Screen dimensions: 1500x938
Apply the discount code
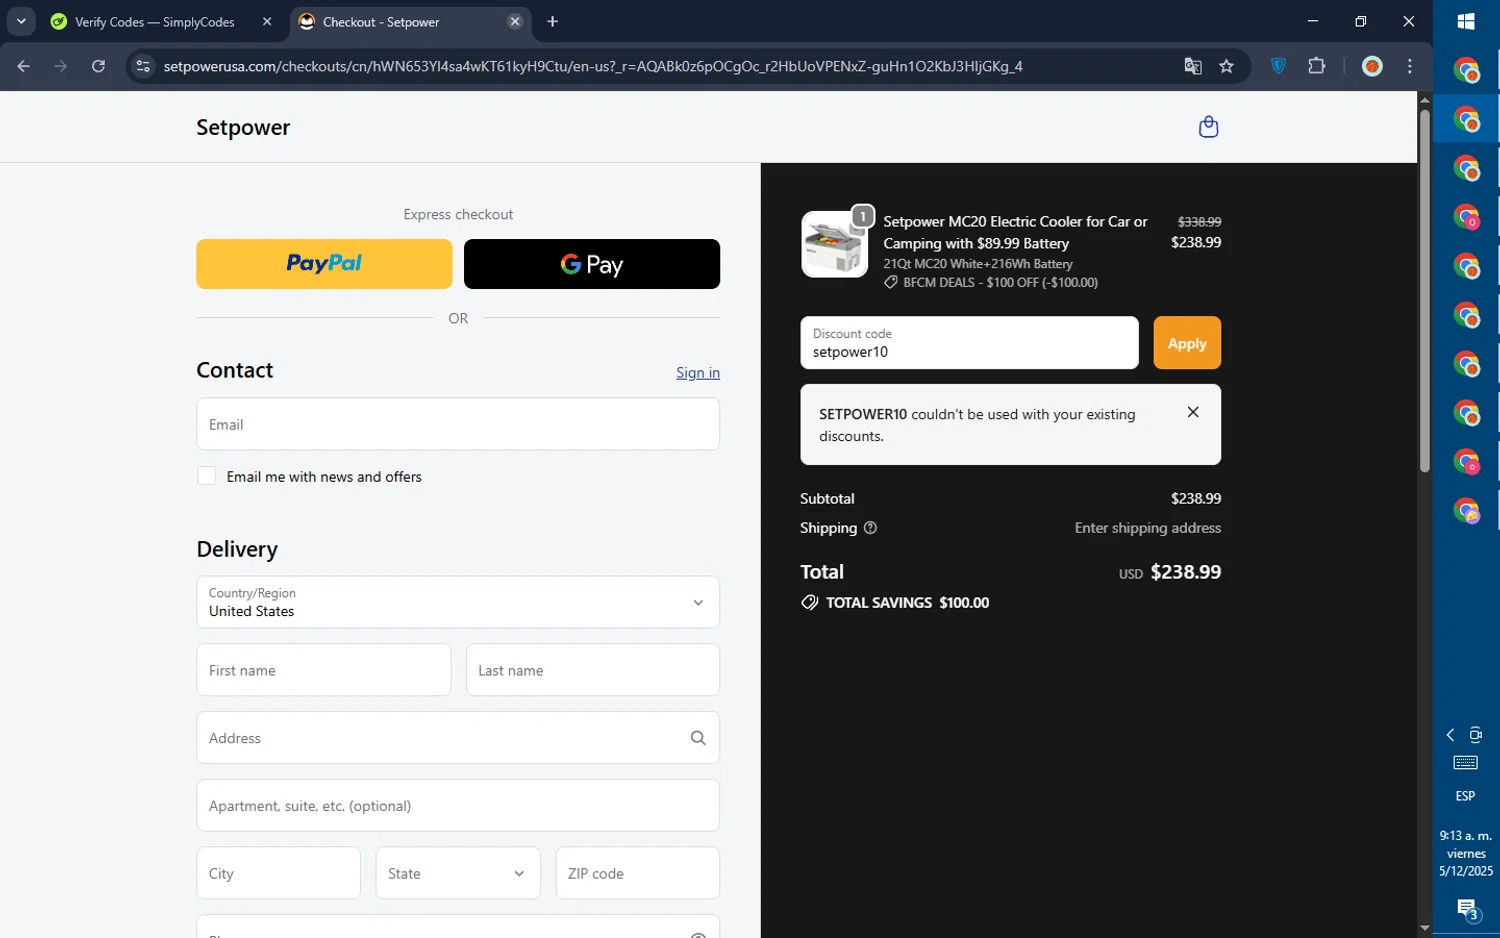tap(1187, 343)
